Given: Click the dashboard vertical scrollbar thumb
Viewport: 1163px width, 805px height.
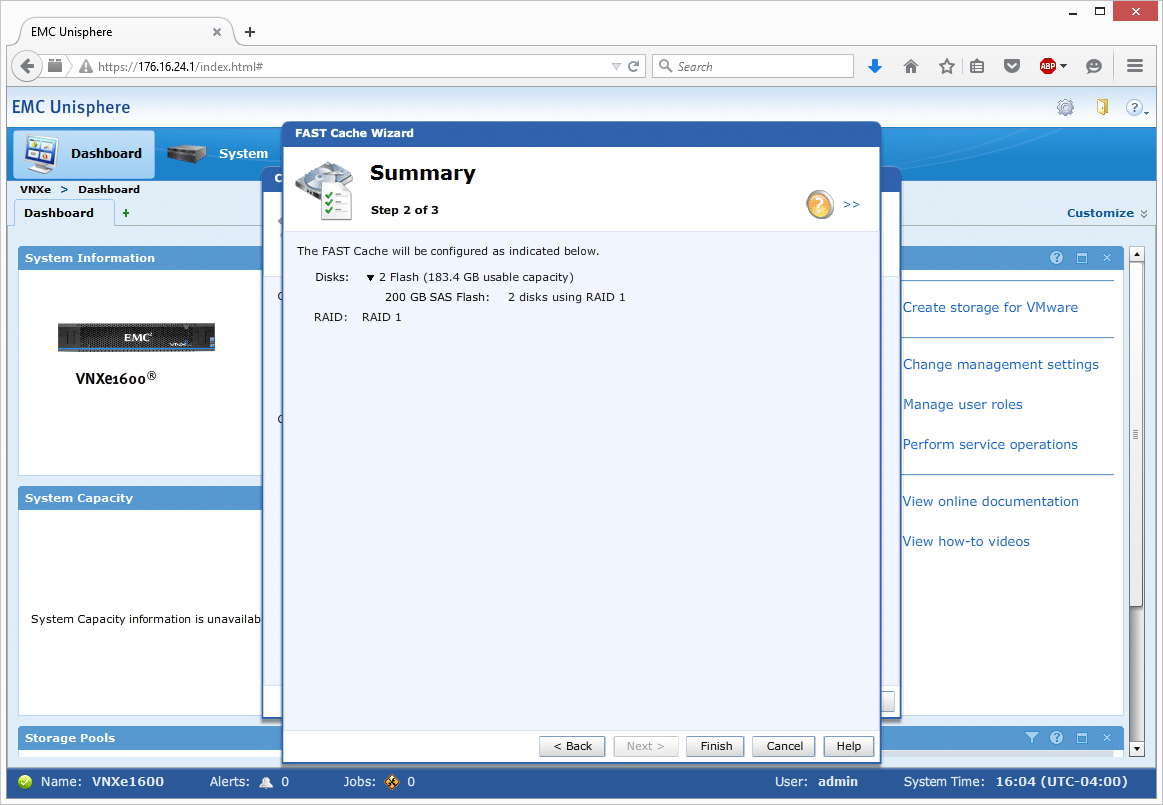Looking at the screenshot, I should [x=1136, y=434].
